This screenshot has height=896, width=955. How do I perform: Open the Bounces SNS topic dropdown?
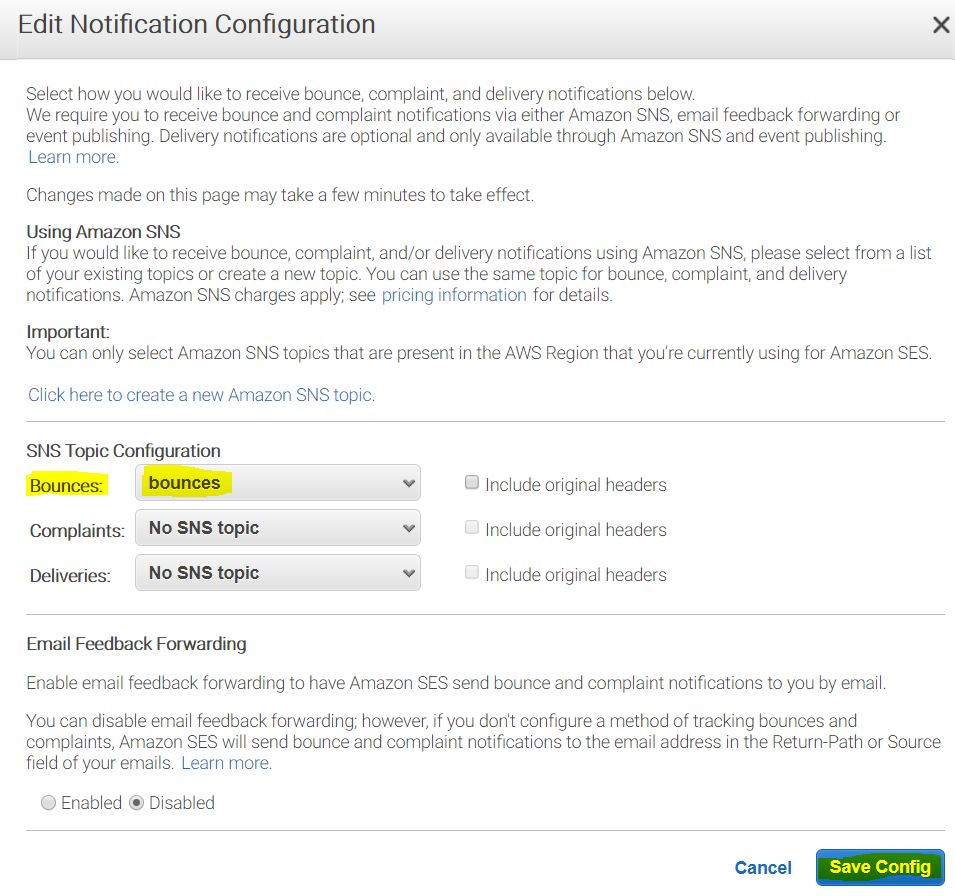[x=278, y=483]
